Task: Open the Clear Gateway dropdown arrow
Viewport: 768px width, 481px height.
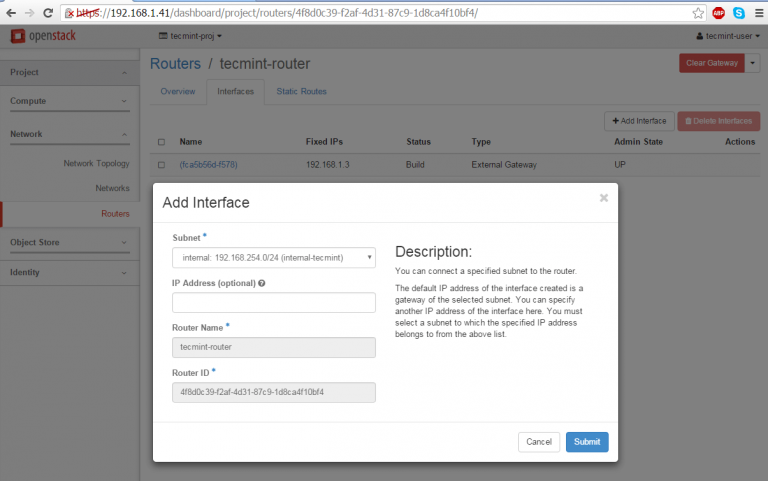Action: coord(752,63)
